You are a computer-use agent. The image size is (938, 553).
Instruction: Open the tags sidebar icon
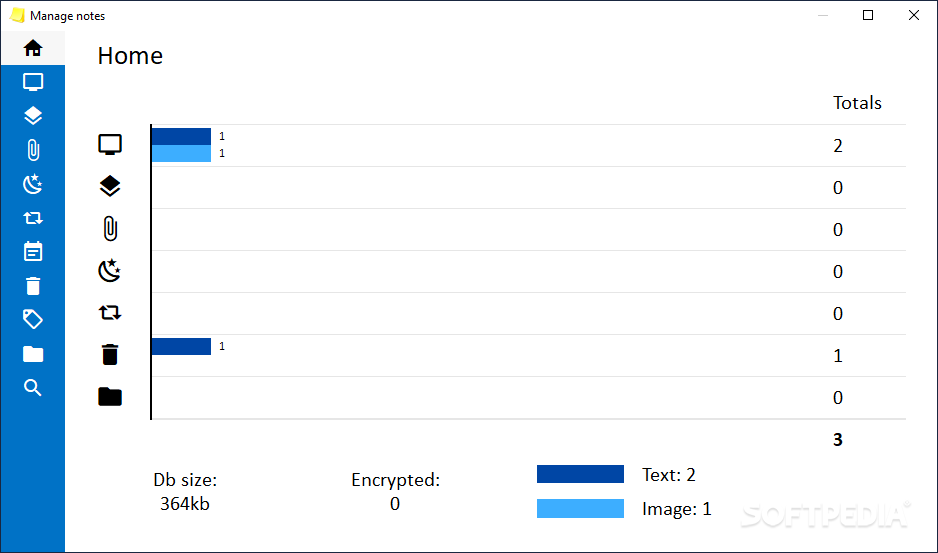click(x=33, y=320)
